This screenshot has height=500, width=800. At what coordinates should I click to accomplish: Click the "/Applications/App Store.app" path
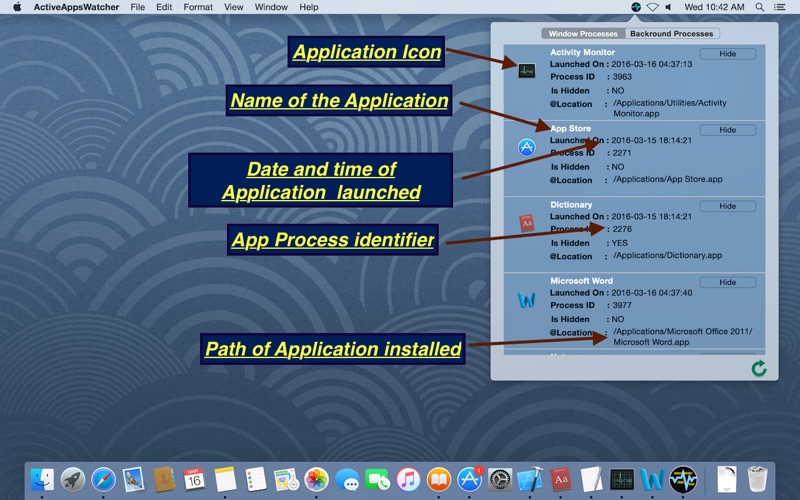[x=668, y=179]
